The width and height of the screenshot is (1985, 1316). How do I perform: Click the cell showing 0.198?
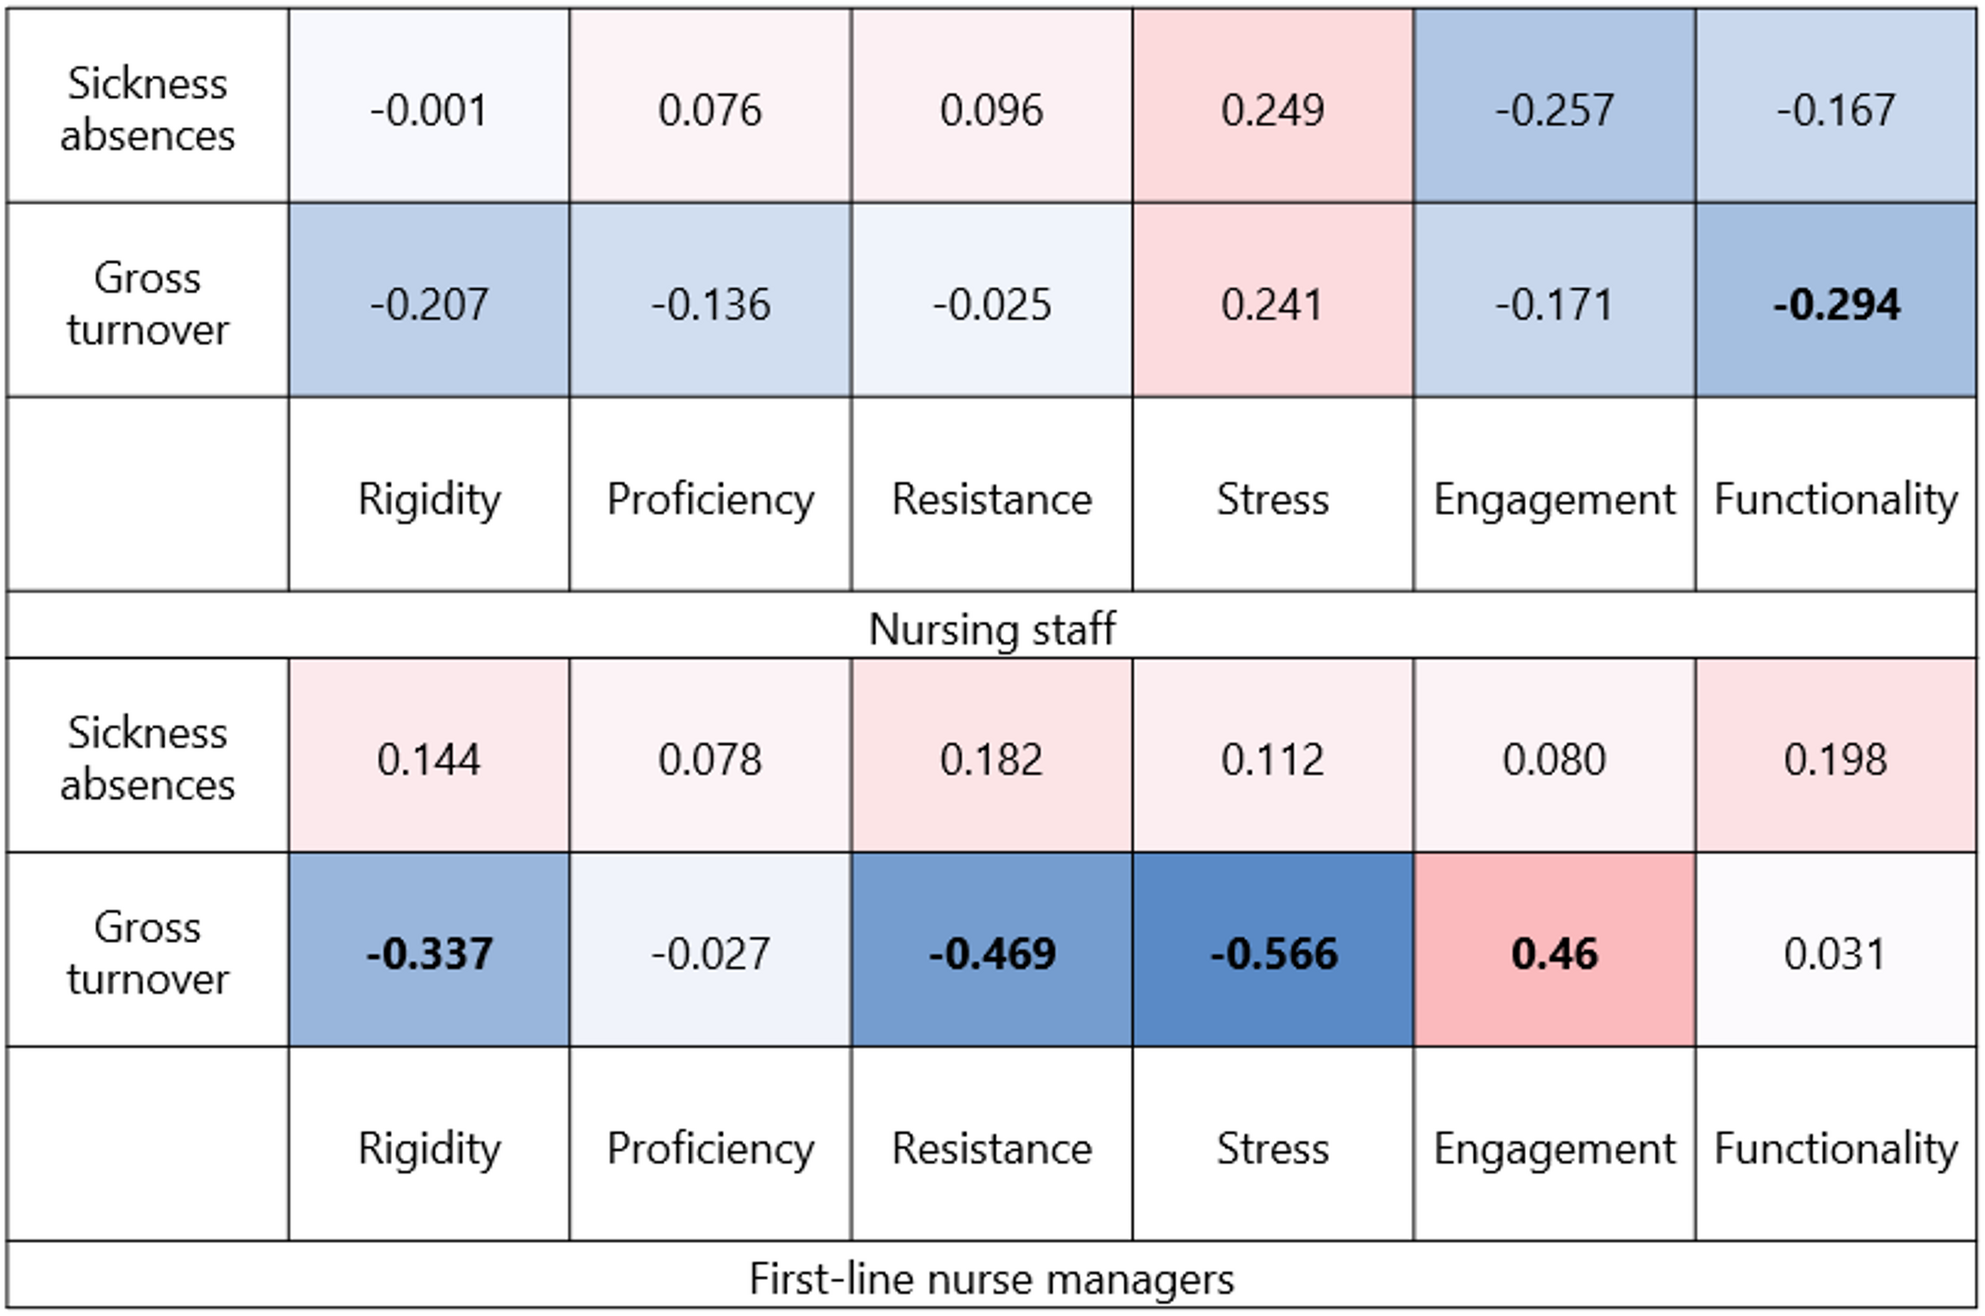click(1836, 759)
